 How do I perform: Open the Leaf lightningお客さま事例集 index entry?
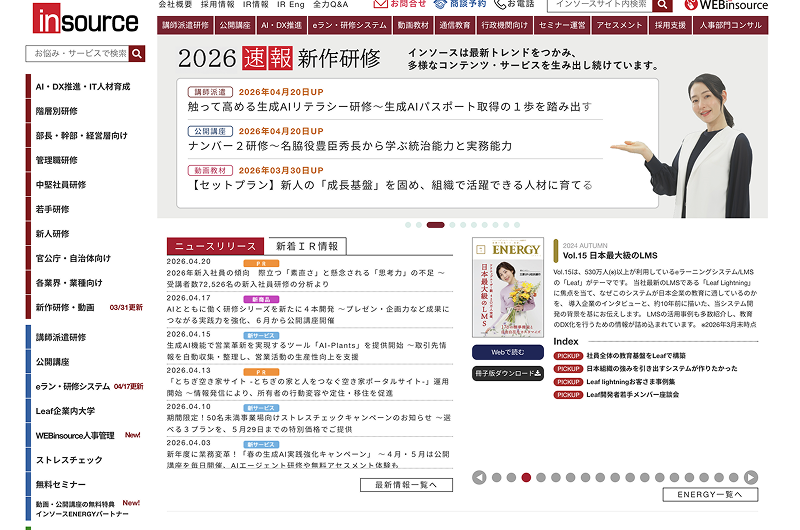click(631, 382)
